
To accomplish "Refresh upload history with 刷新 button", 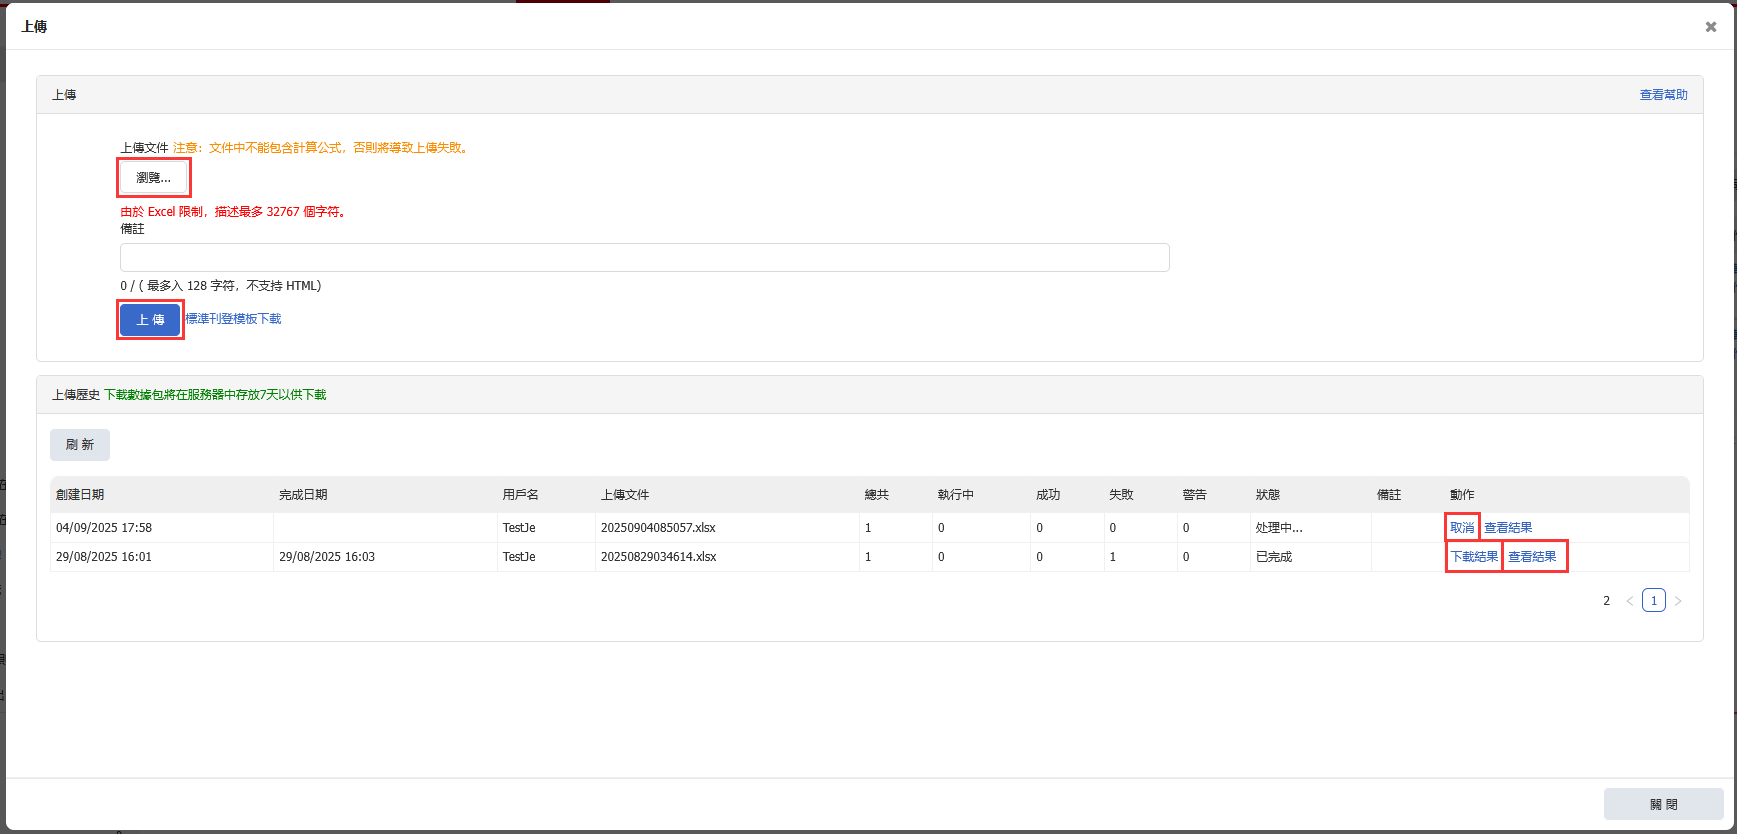I will pos(80,445).
